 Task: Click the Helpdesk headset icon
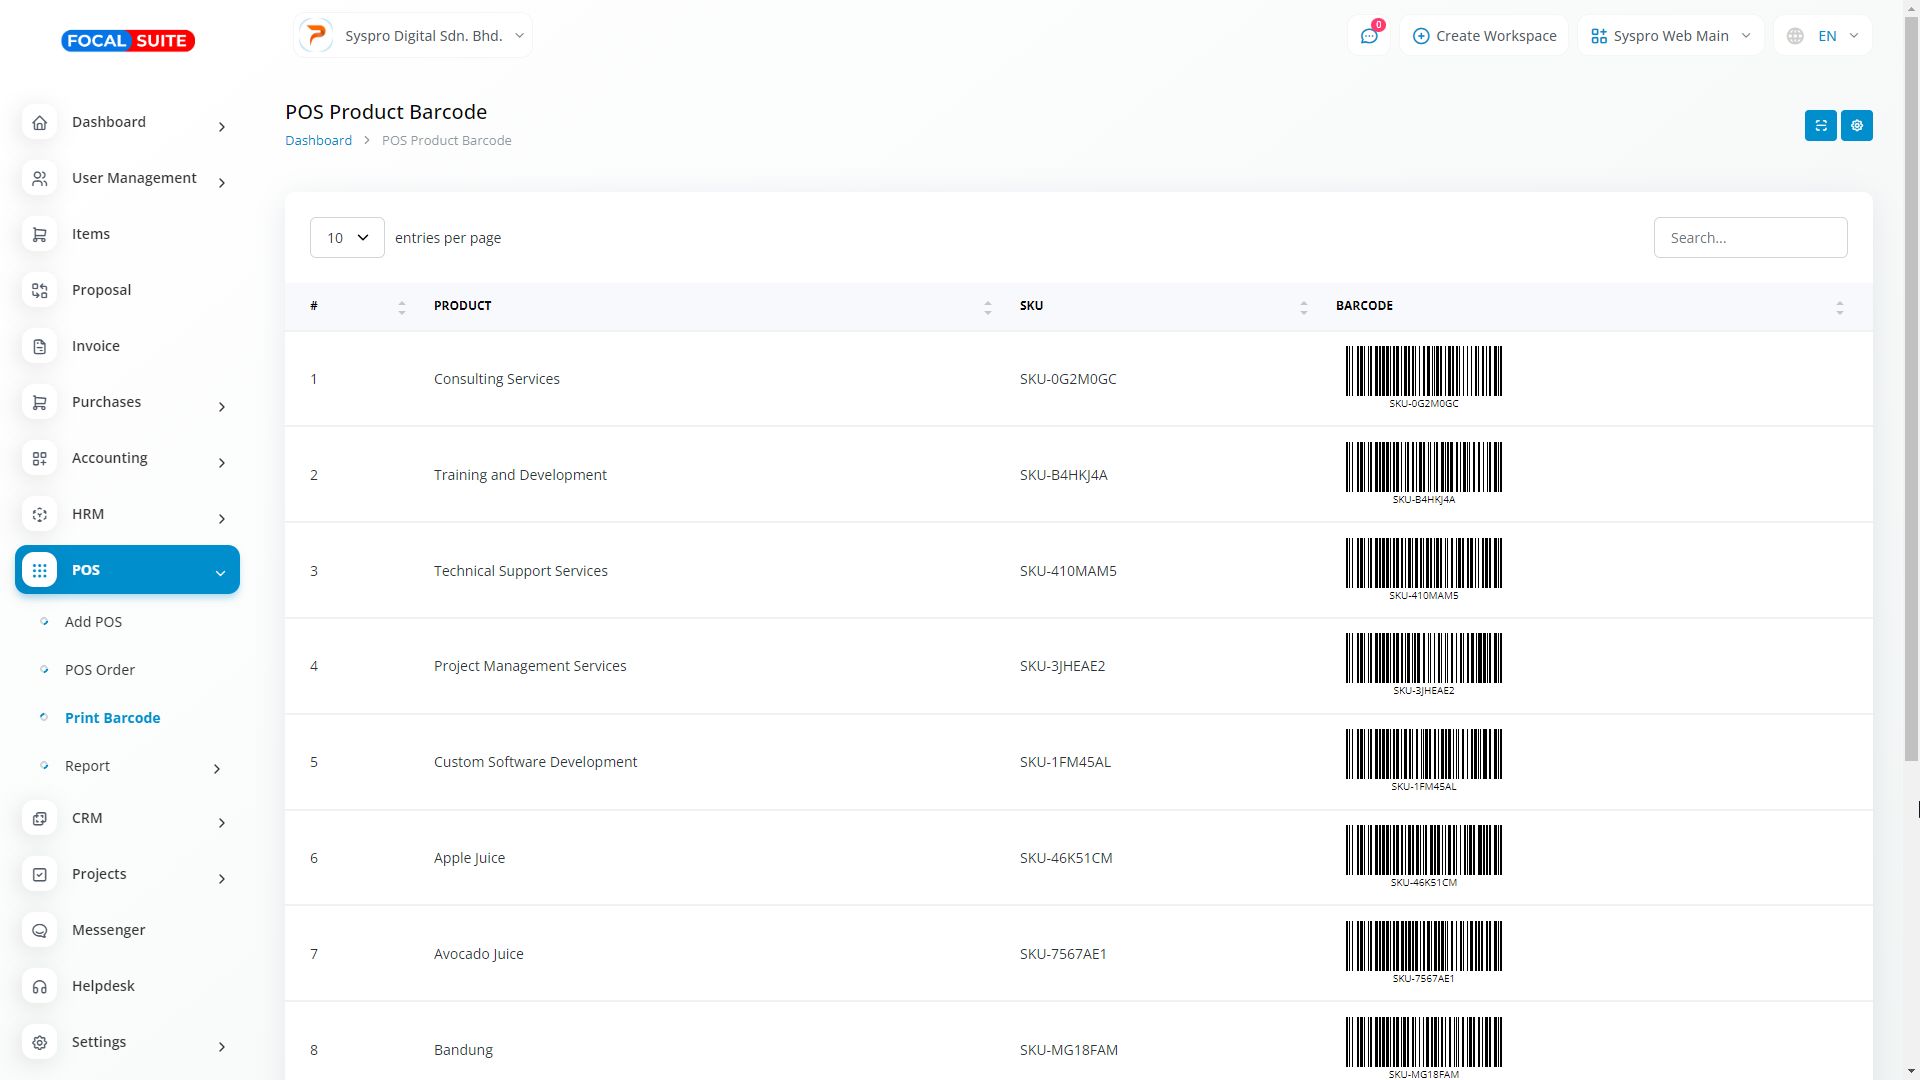40,986
